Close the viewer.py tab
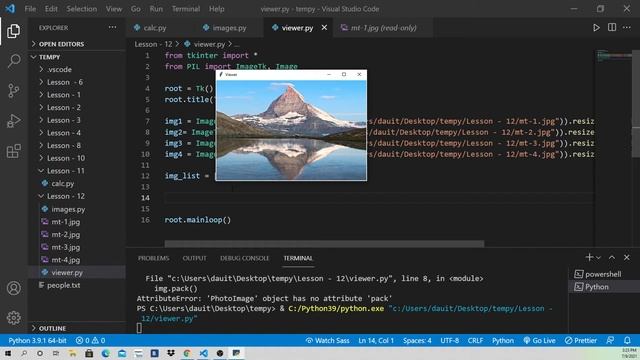640x360 pixels. 324,27
